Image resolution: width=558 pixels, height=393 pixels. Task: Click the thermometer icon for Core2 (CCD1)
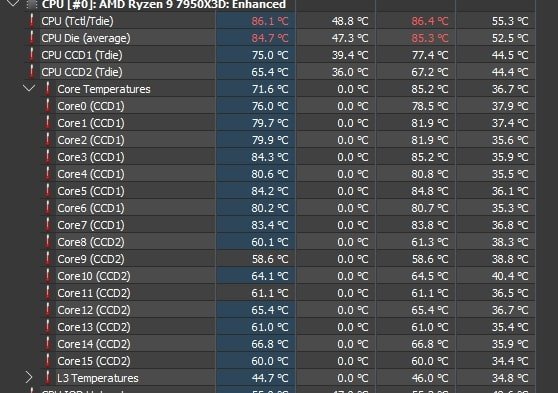click(x=47, y=140)
